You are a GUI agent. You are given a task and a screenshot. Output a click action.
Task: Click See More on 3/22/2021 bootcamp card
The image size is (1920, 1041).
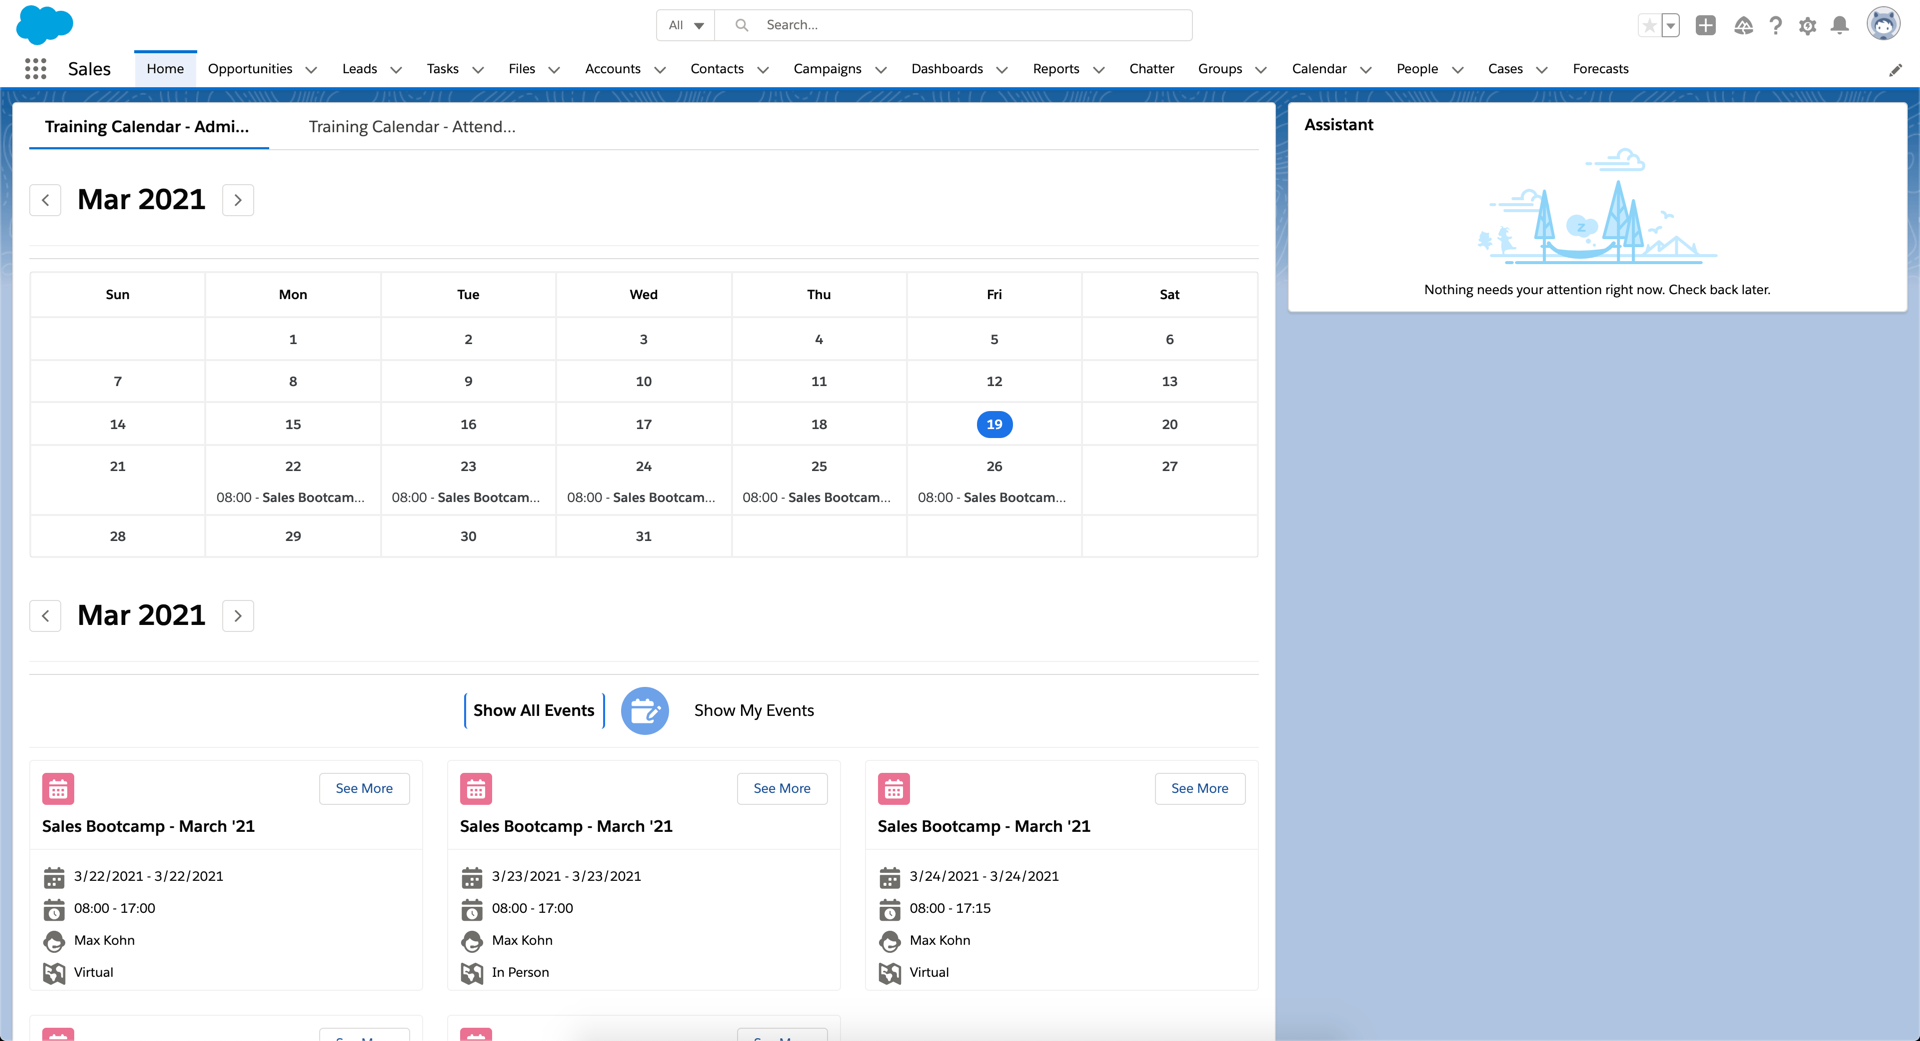tap(364, 789)
